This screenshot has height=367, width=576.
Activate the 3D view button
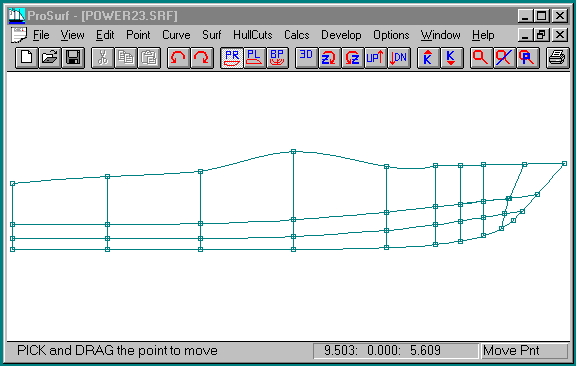pyautogui.click(x=306, y=58)
